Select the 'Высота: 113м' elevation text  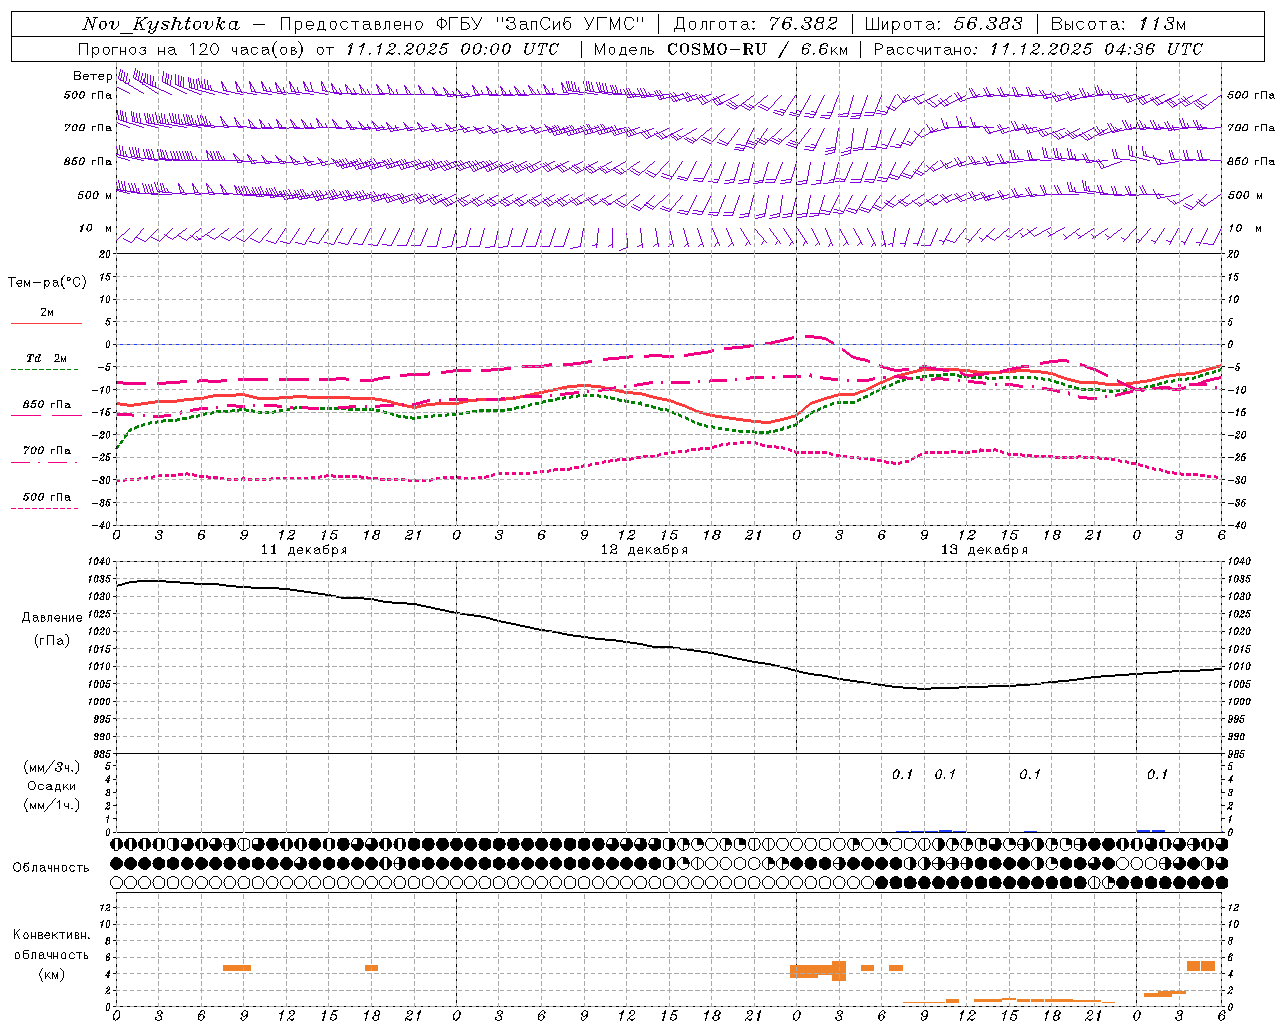[1118, 24]
